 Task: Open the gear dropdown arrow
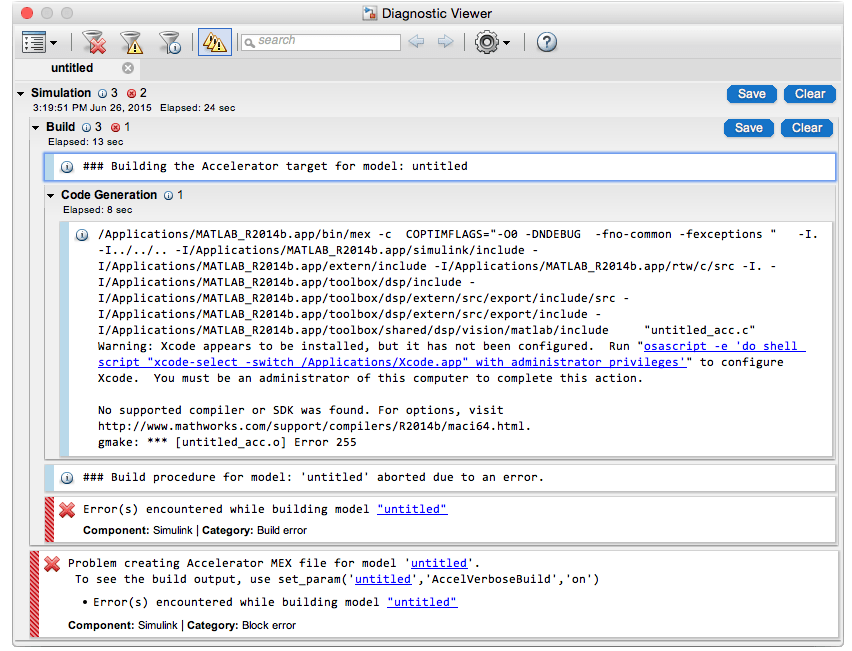pyautogui.click(x=506, y=42)
